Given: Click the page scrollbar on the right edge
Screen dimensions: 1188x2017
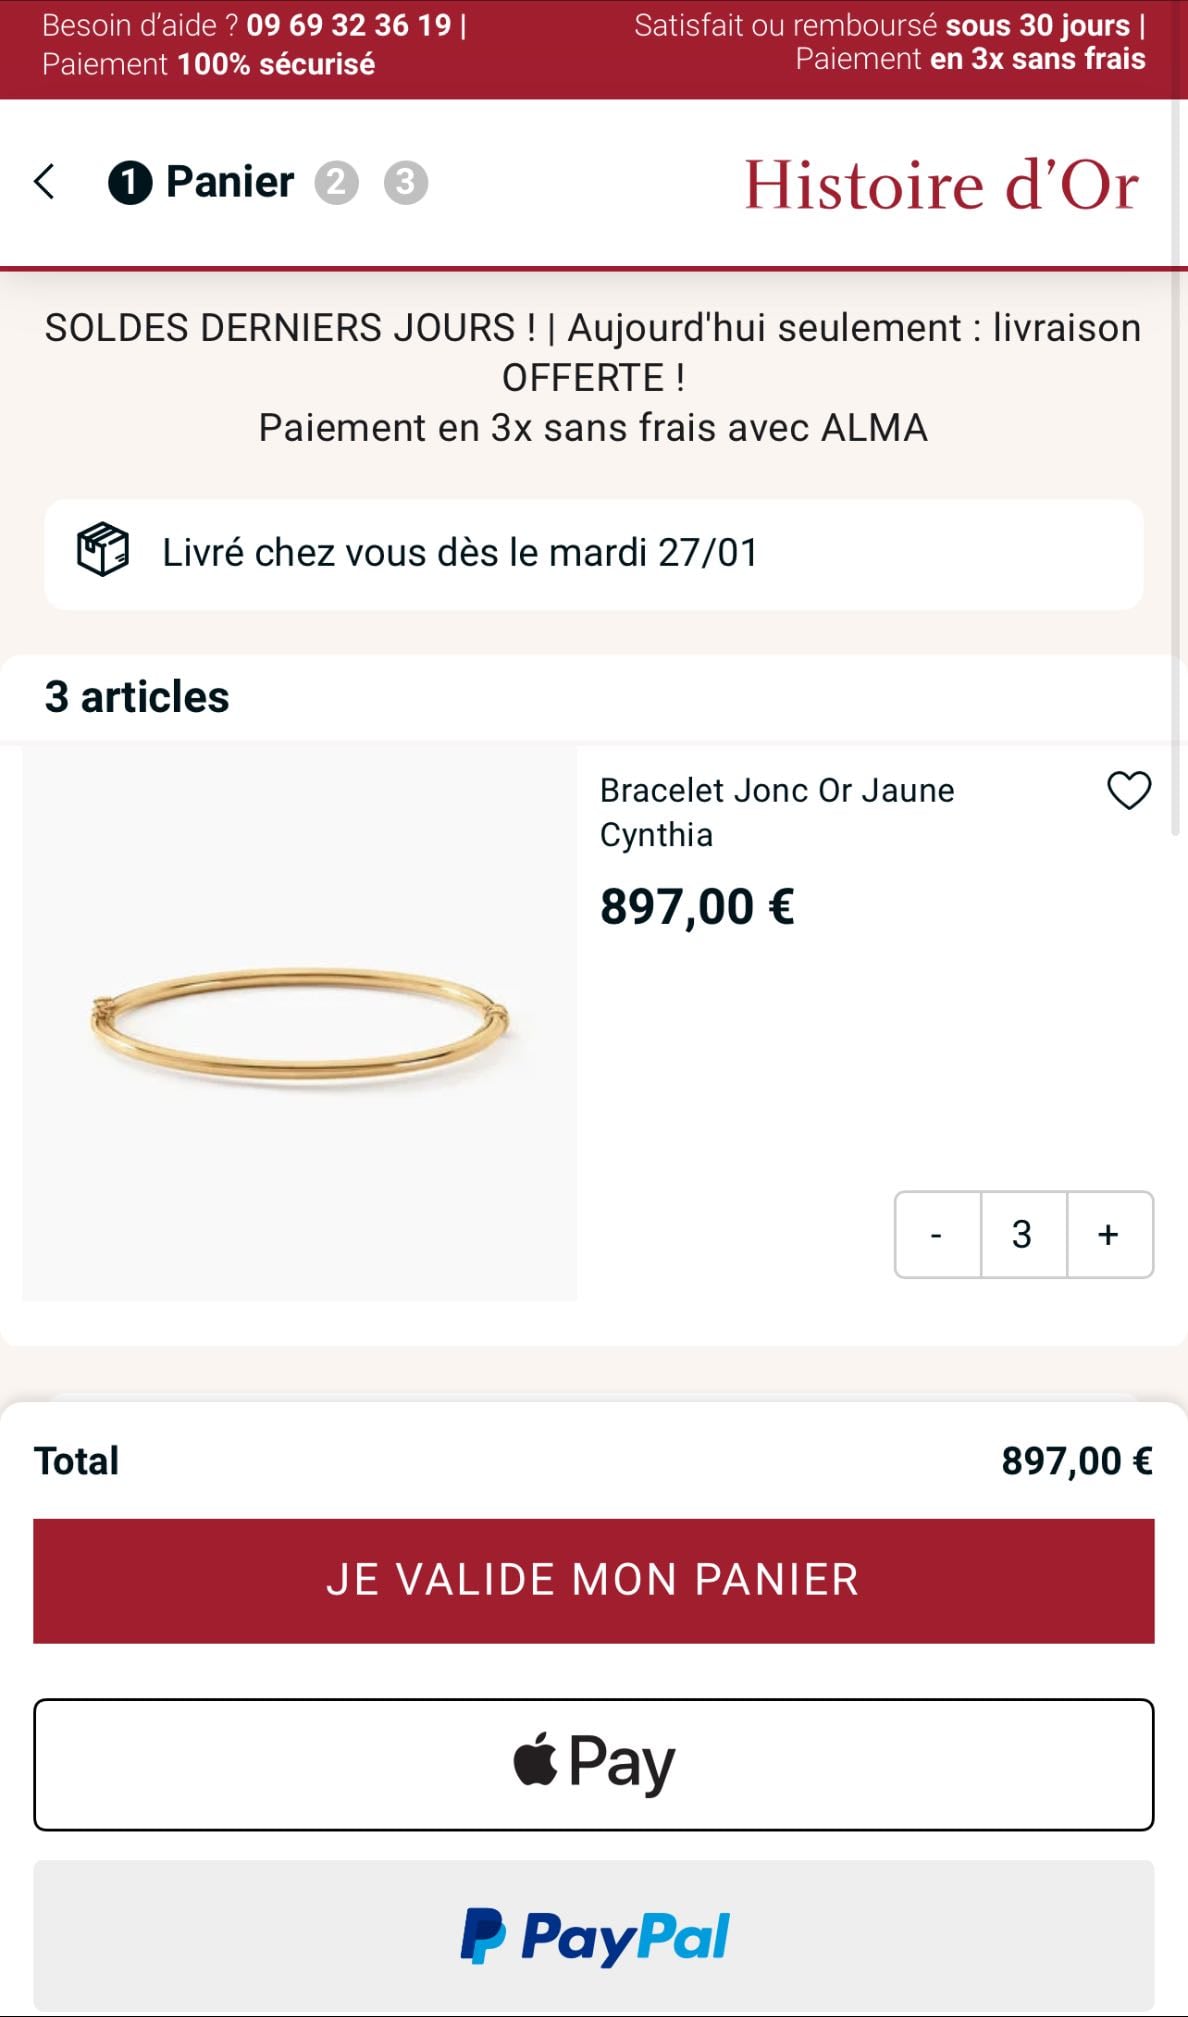Looking at the screenshot, I should [x=1176, y=470].
